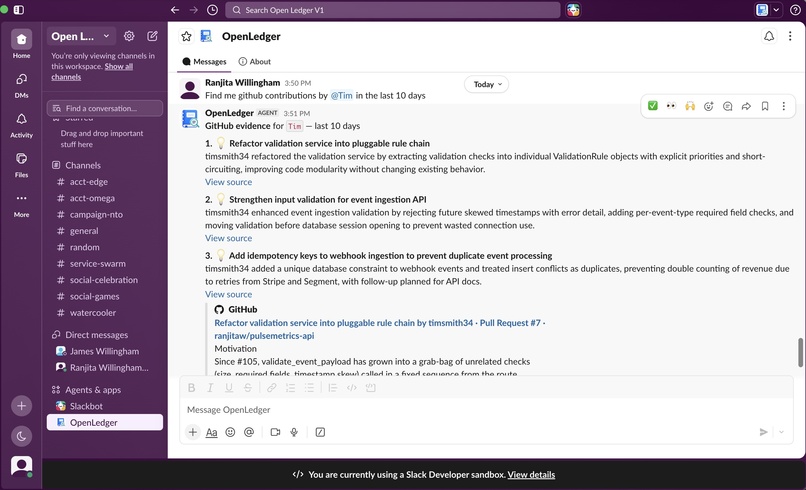This screenshot has width=806, height=490.
Task: Toggle inline code formatting
Action: click(352, 388)
